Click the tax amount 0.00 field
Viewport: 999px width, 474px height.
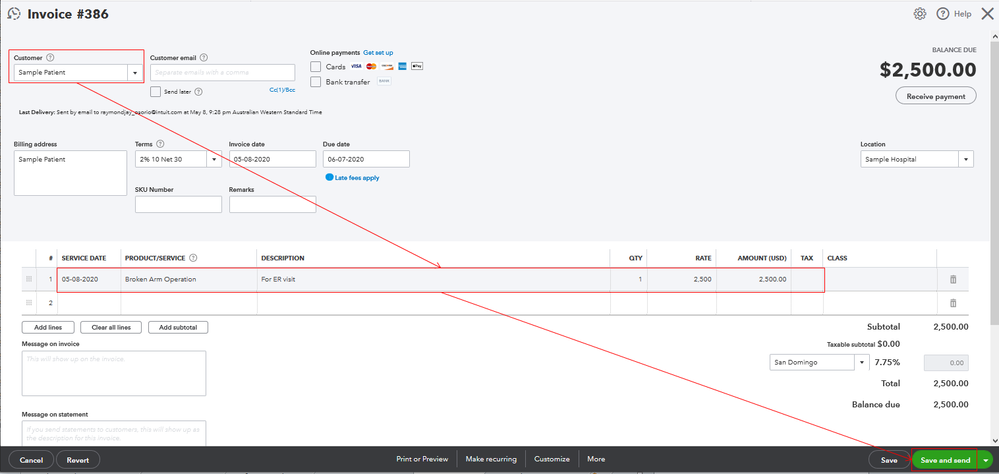point(945,363)
